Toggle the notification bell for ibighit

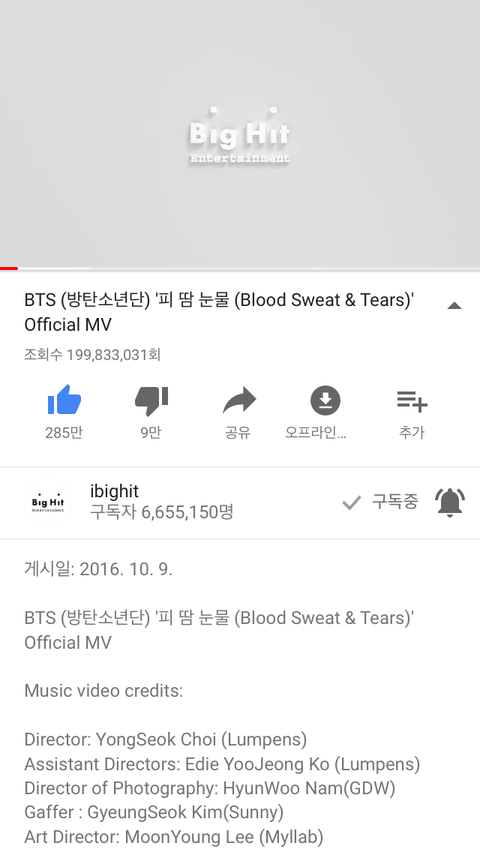(450, 503)
